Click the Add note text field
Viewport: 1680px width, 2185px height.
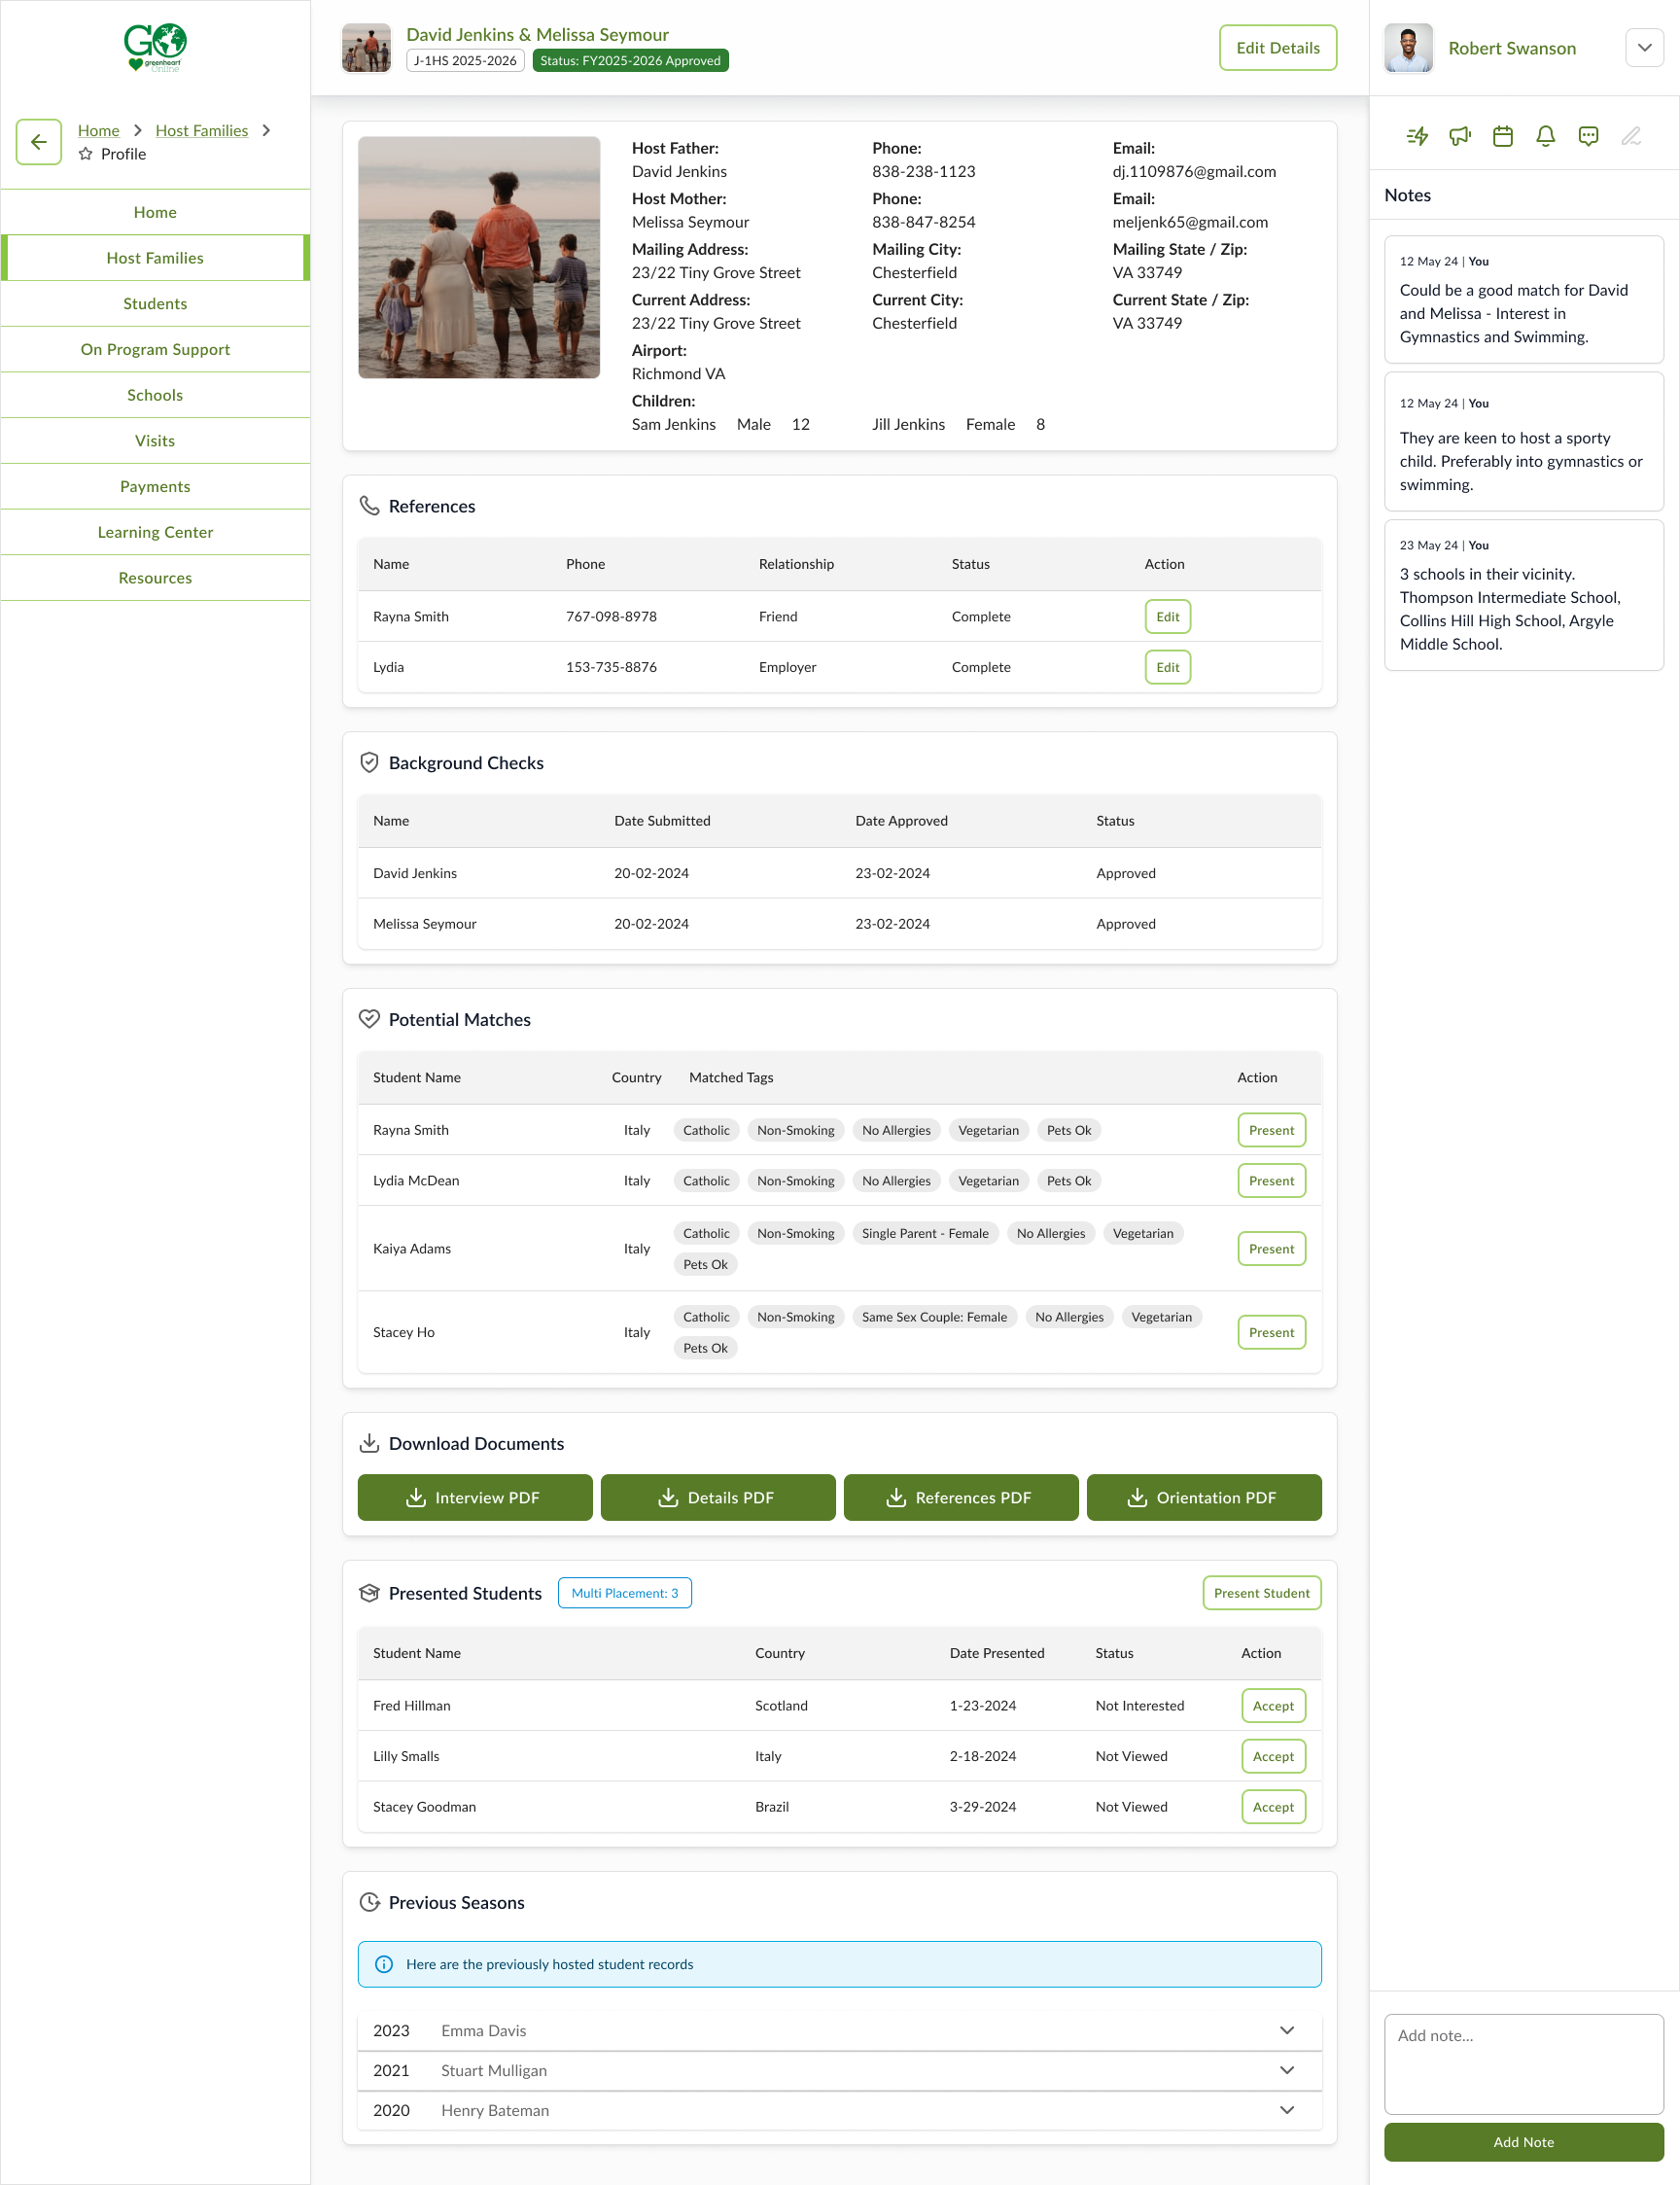coord(1523,2062)
